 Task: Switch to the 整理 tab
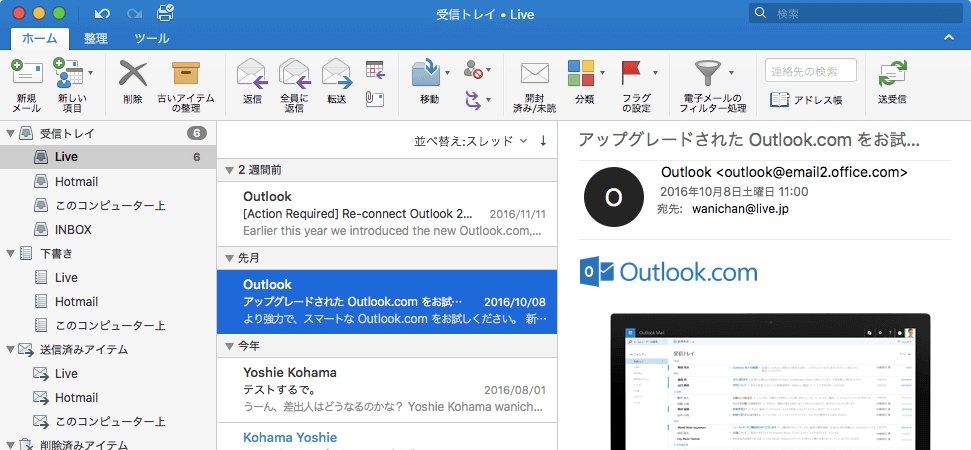[96, 38]
